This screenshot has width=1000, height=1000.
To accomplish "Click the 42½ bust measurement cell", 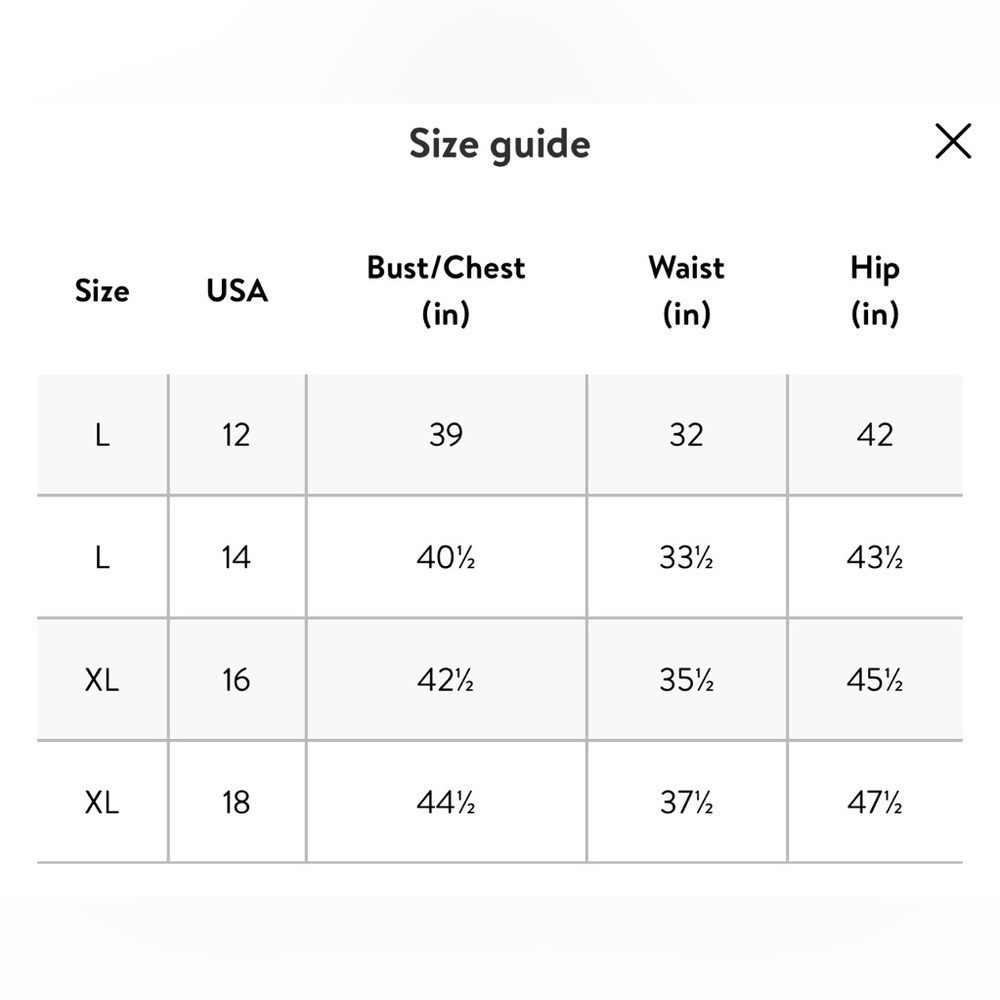I will [x=446, y=679].
